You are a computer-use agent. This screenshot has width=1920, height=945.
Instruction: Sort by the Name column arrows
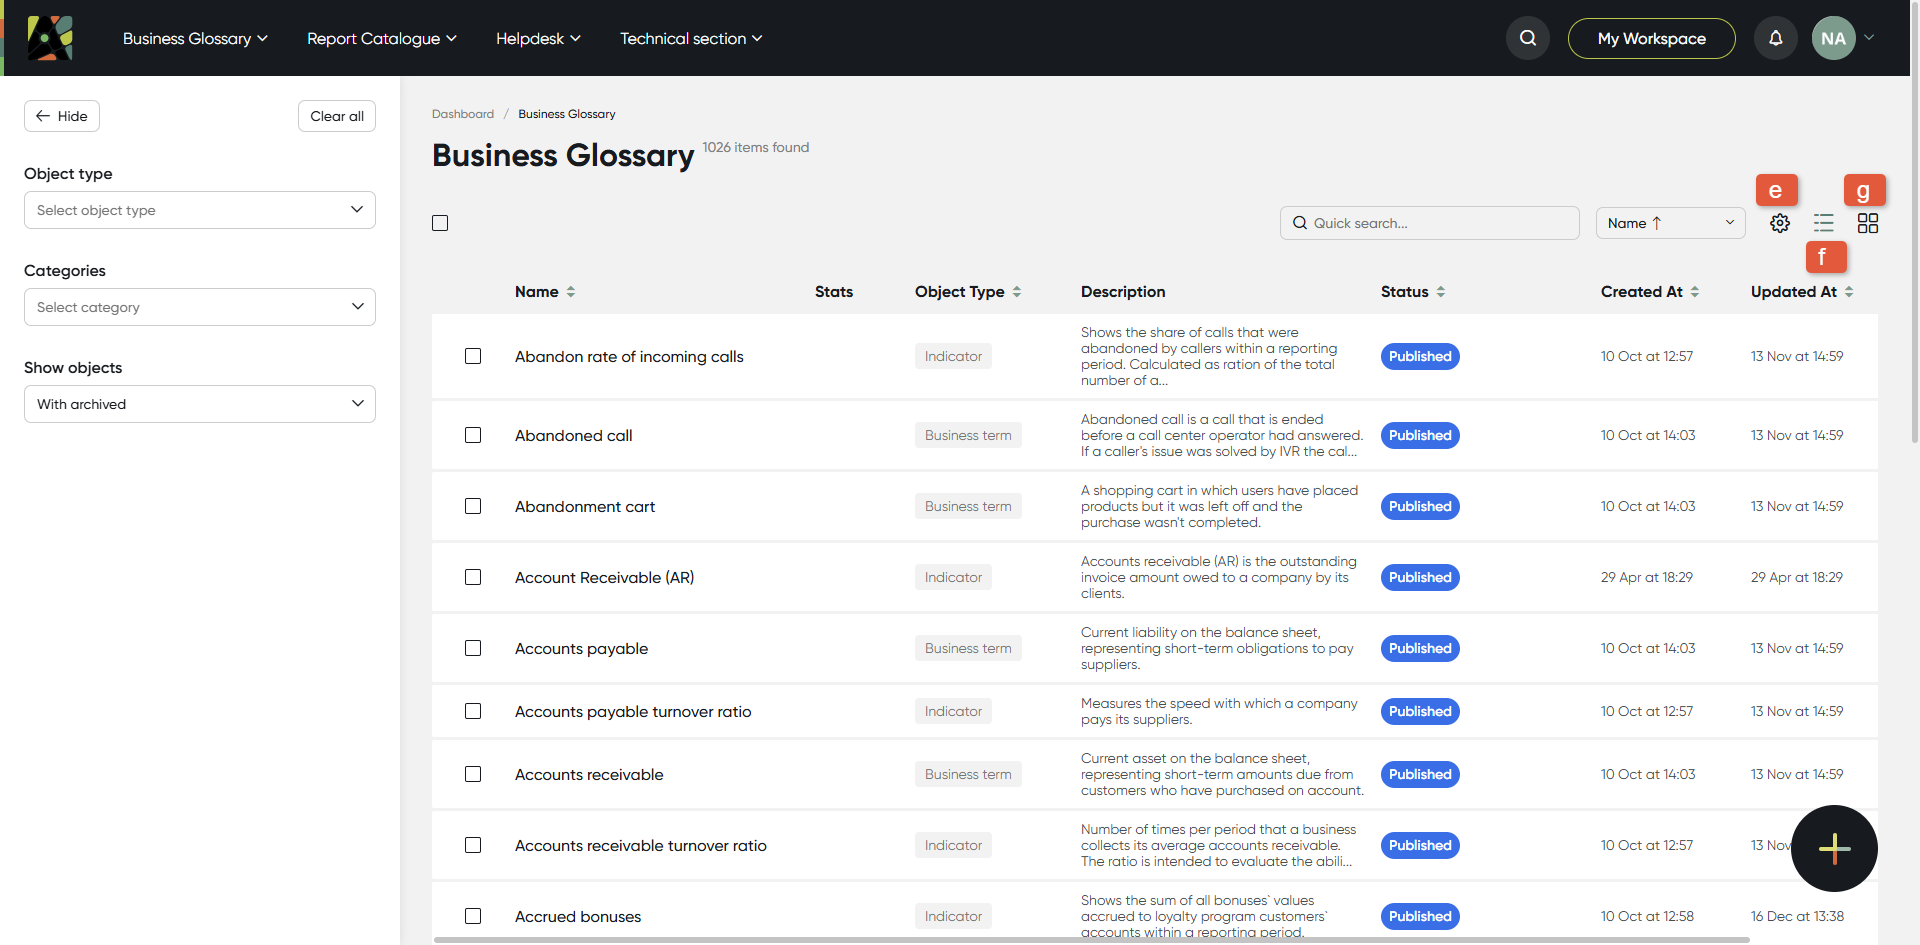pos(571,292)
